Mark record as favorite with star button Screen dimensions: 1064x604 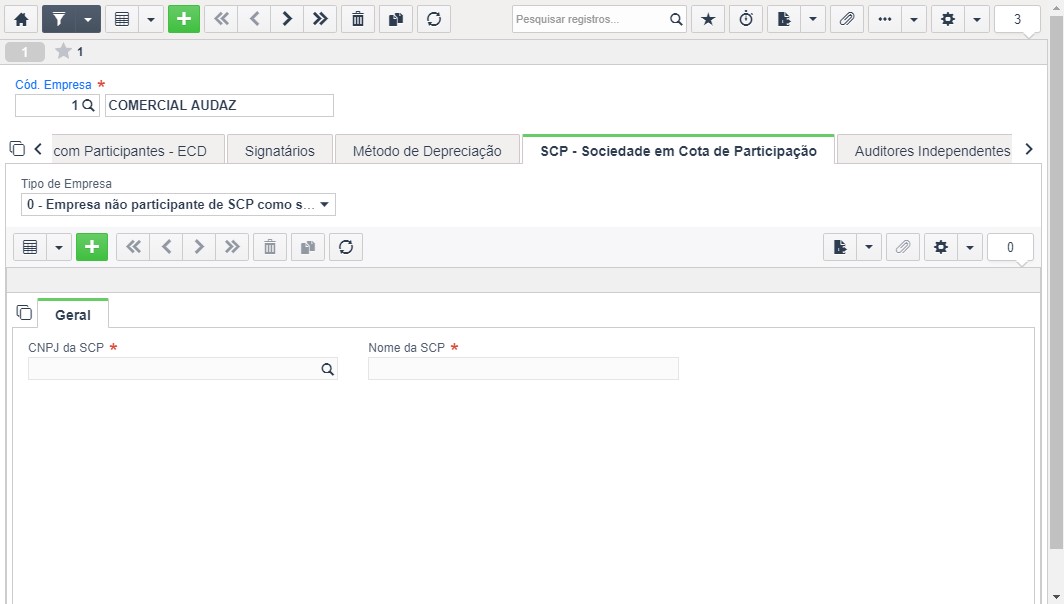click(708, 19)
